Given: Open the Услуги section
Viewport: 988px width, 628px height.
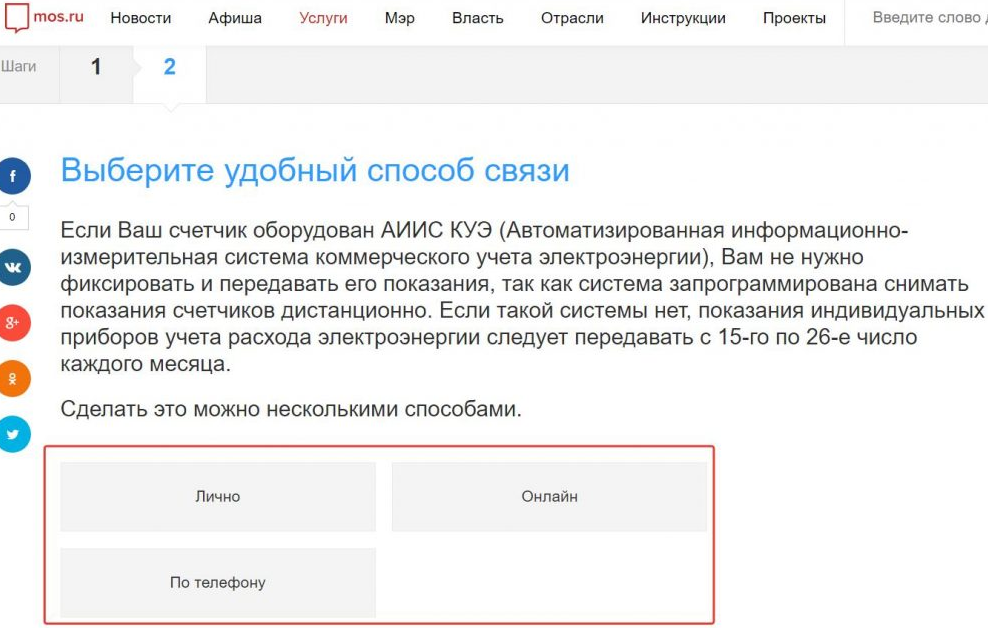Looking at the screenshot, I should (x=323, y=18).
